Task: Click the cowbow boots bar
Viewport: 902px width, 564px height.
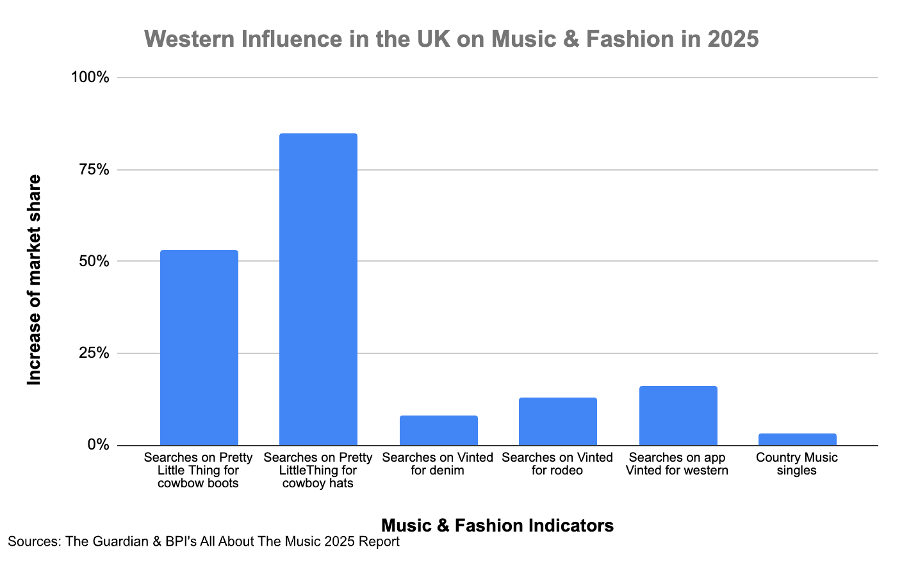Action: (198, 348)
